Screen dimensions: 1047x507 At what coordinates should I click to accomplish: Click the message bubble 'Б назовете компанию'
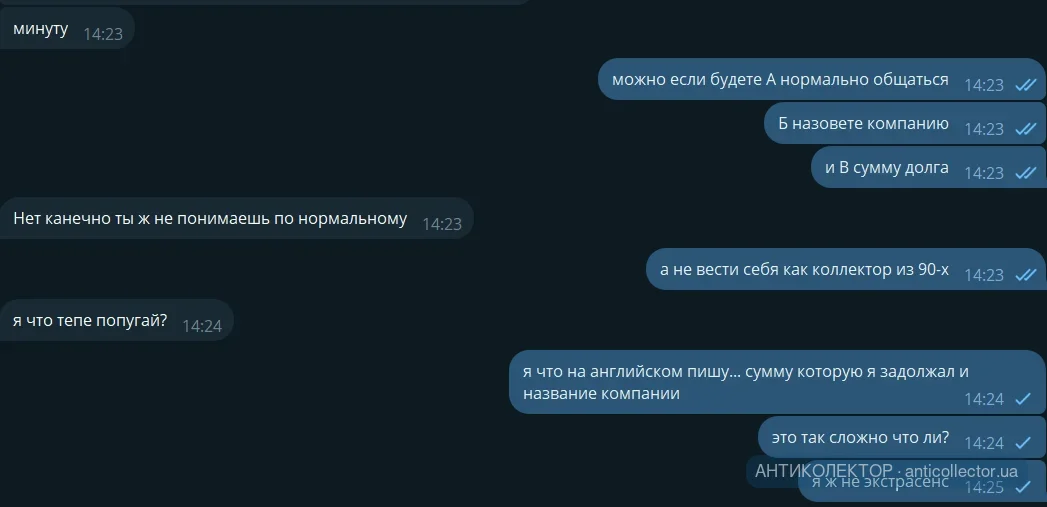(905, 124)
